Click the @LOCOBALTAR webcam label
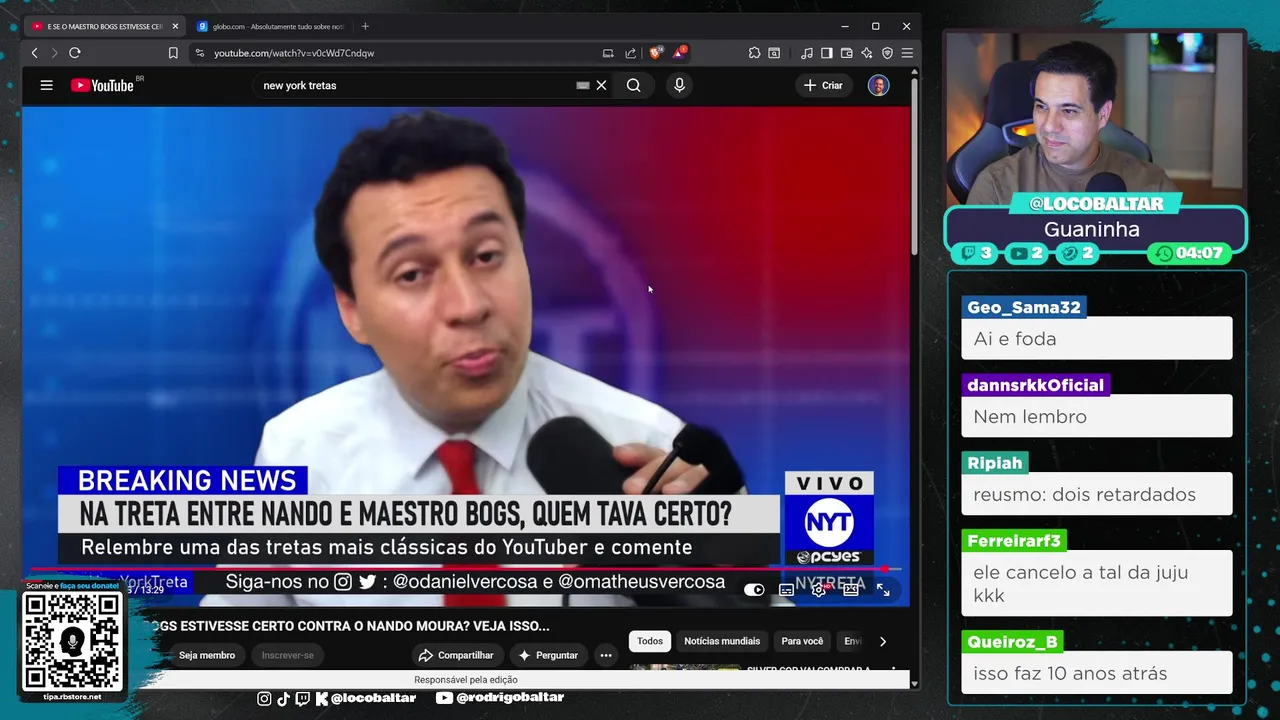Image resolution: width=1280 pixels, height=720 pixels. click(1096, 204)
